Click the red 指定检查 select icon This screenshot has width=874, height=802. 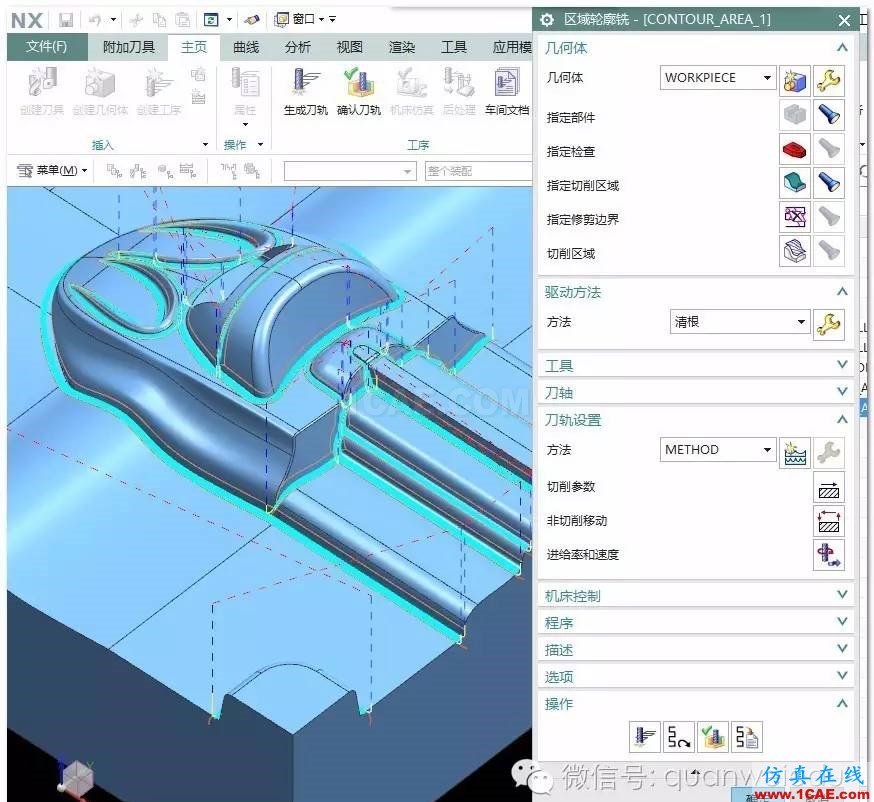795,149
